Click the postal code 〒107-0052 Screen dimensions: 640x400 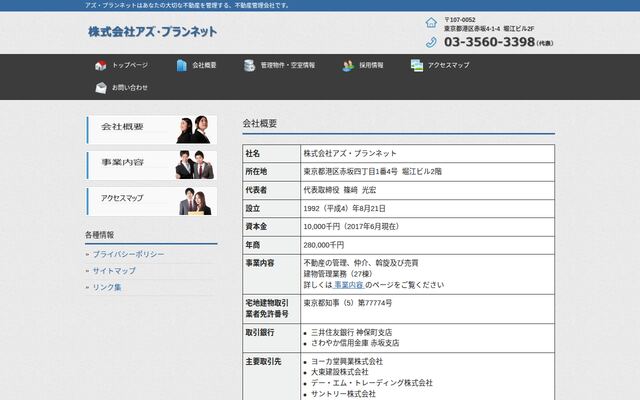[x=460, y=20]
